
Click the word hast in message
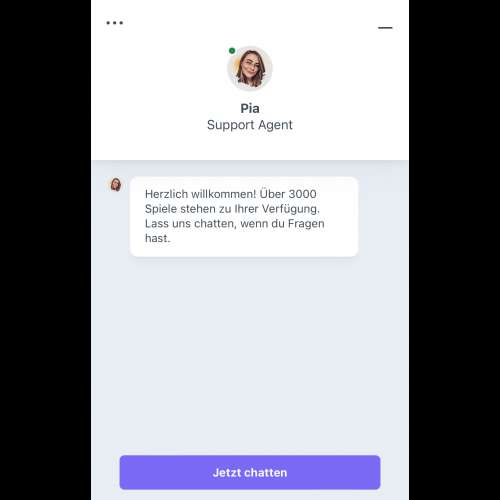[156, 238]
